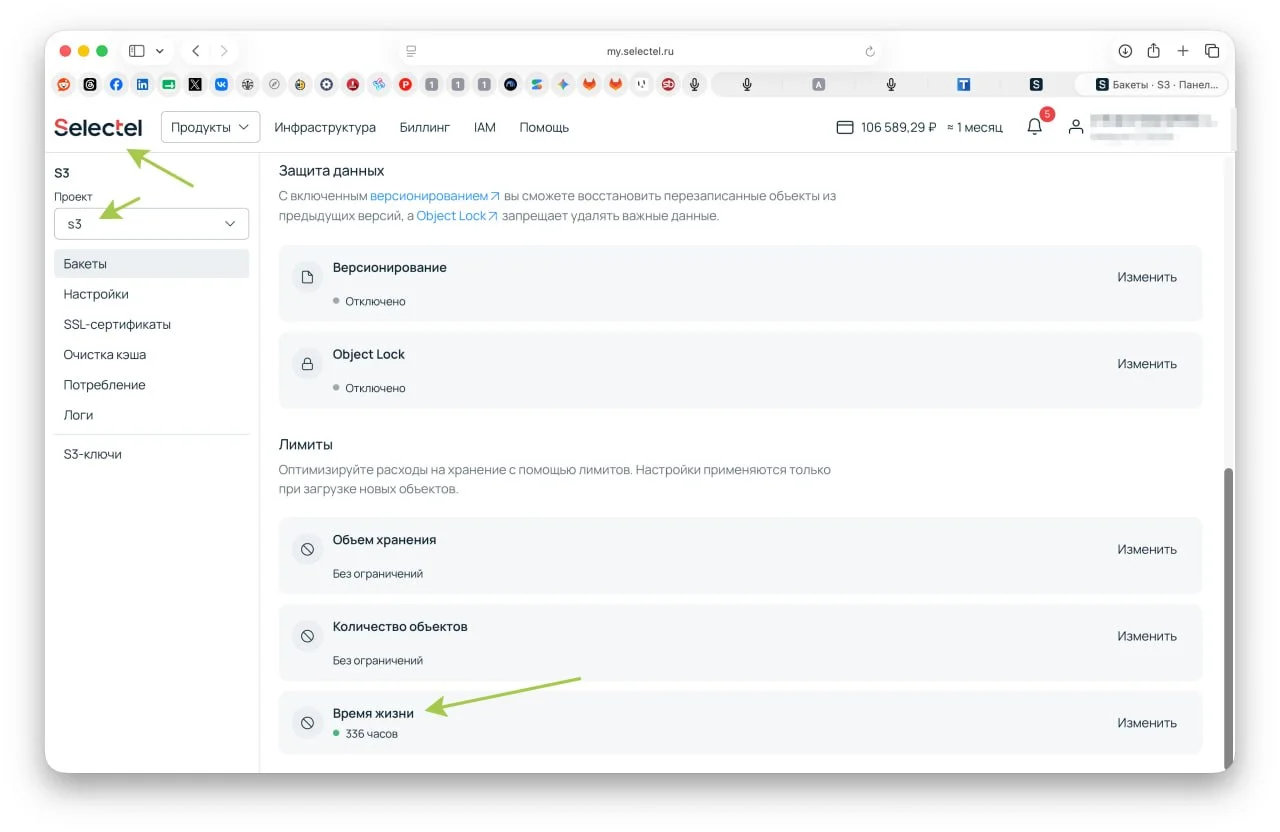The width and height of the screenshot is (1280, 832).
Task: Open the X (Twitter) pinned tab
Action: [x=195, y=85]
